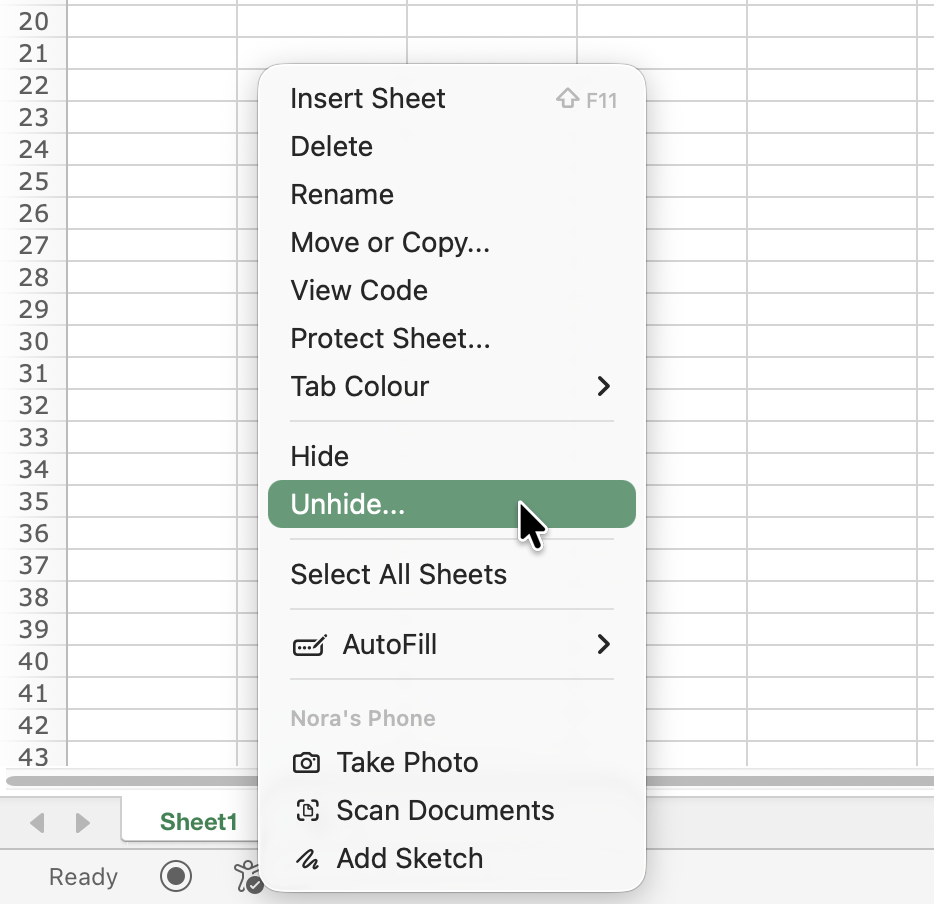The height and width of the screenshot is (904, 934).
Task: Select Delete in the context menu
Action: point(332,147)
